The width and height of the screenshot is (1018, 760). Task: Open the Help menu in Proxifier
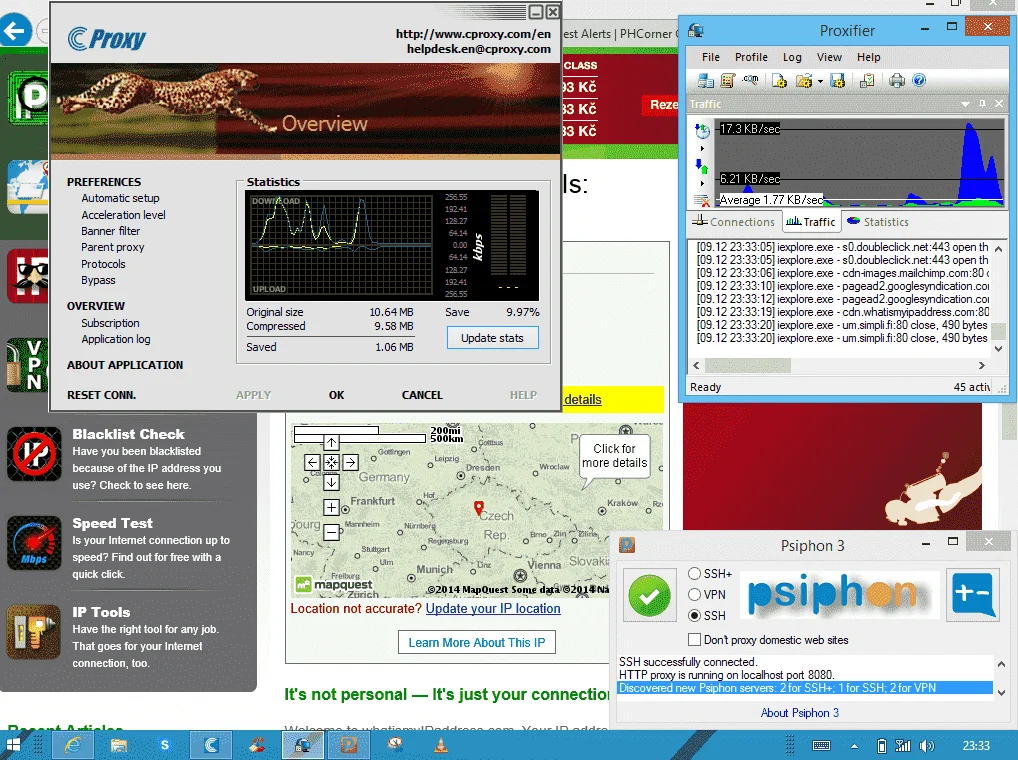(869, 57)
